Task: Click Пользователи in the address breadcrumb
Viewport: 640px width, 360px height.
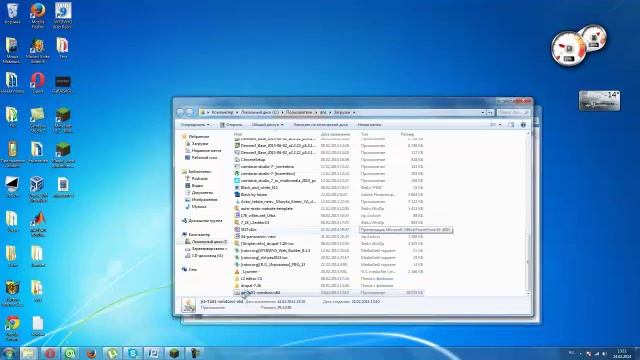Action: [x=299, y=112]
